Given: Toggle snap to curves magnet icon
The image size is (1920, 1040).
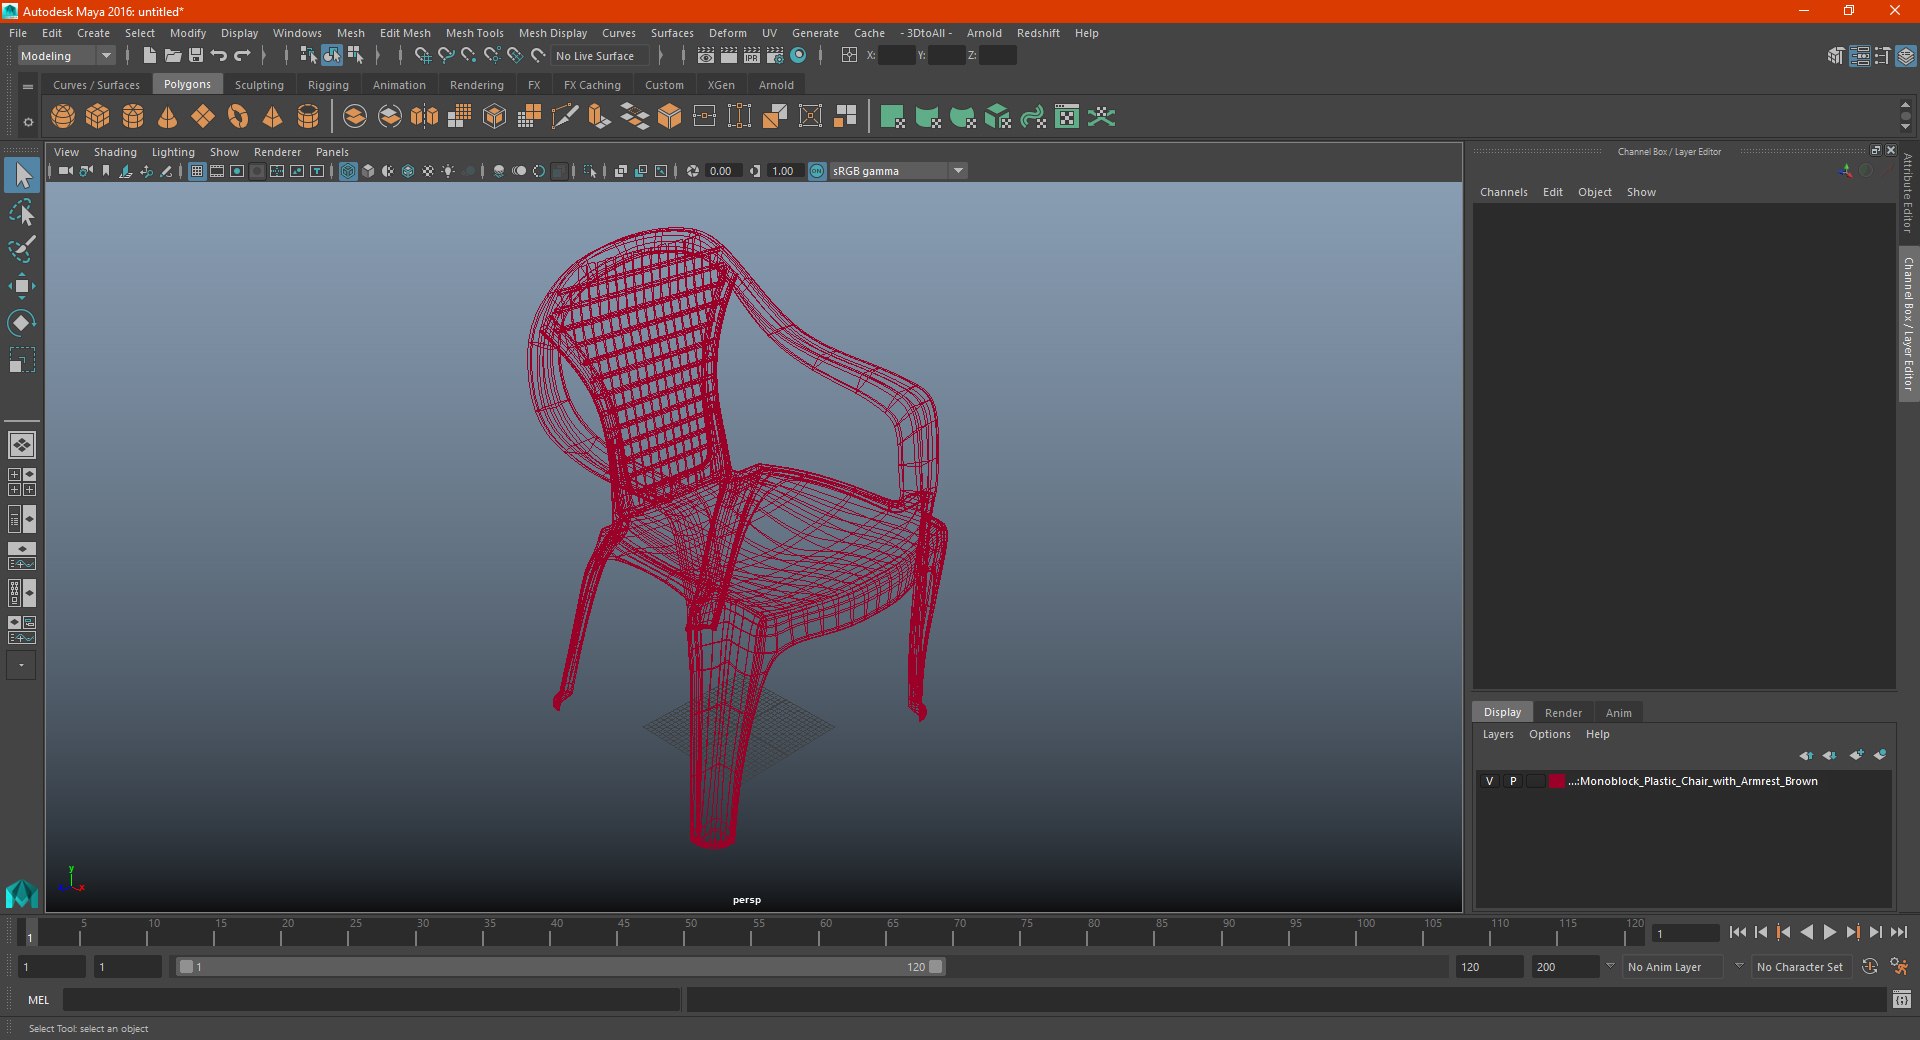Looking at the screenshot, I should [446, 56].
